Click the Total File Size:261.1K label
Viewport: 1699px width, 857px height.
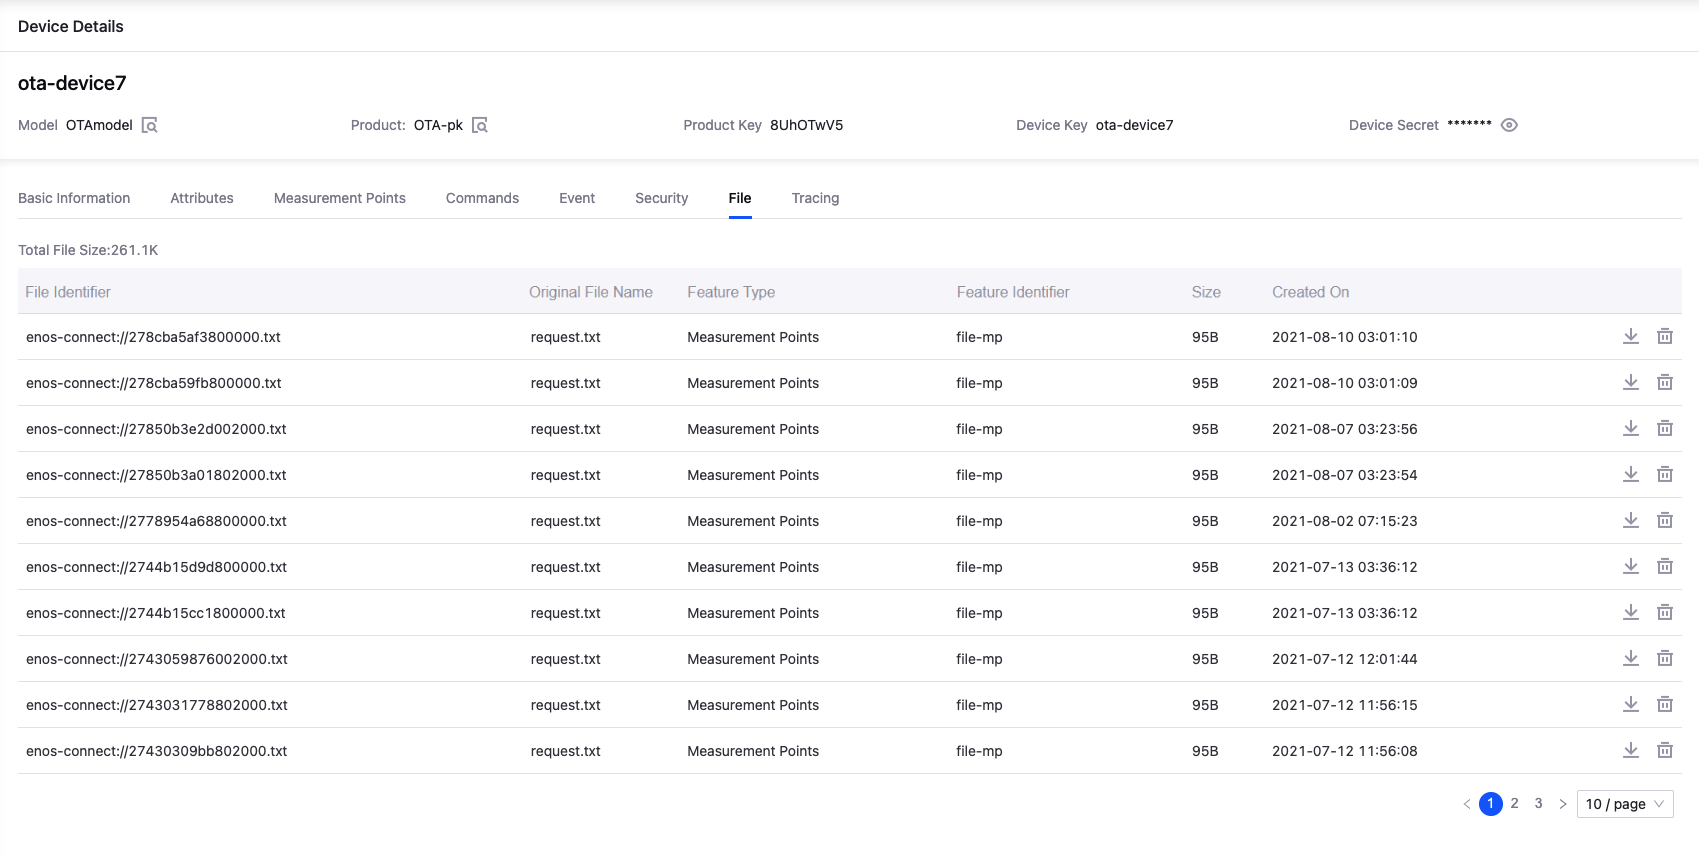coord(88,250)
